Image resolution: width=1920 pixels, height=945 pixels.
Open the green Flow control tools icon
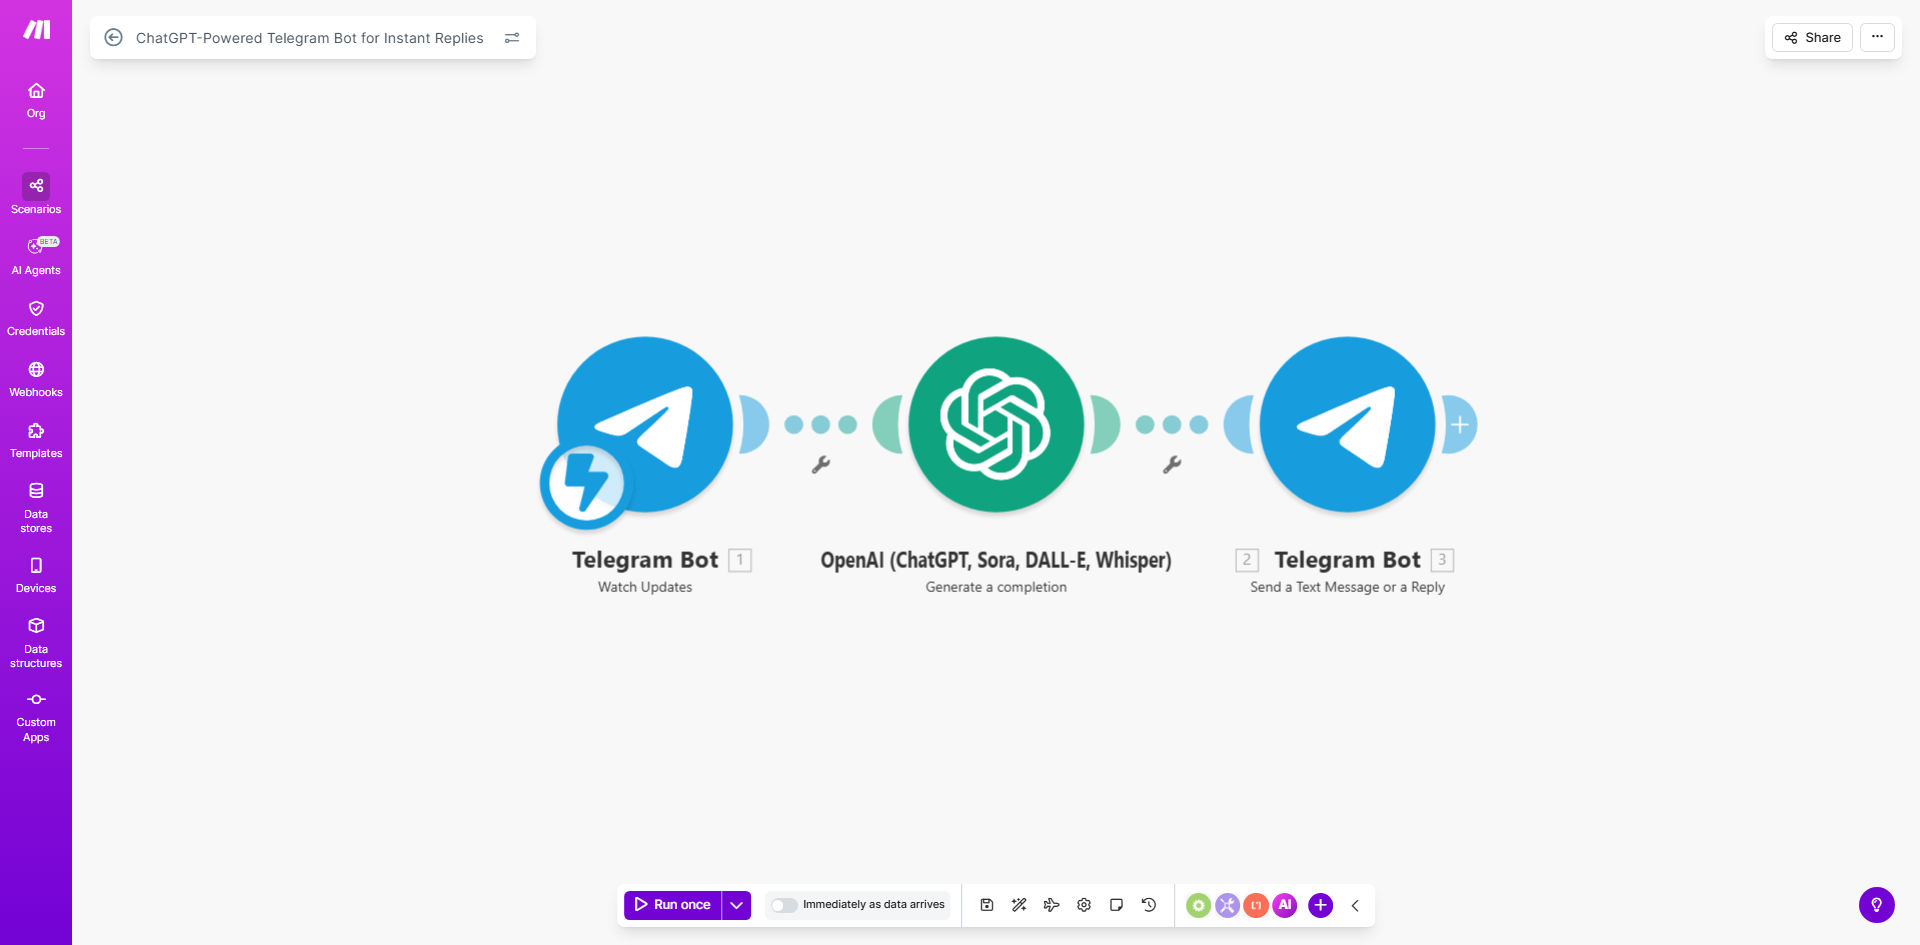click(x=1198, y=905)
